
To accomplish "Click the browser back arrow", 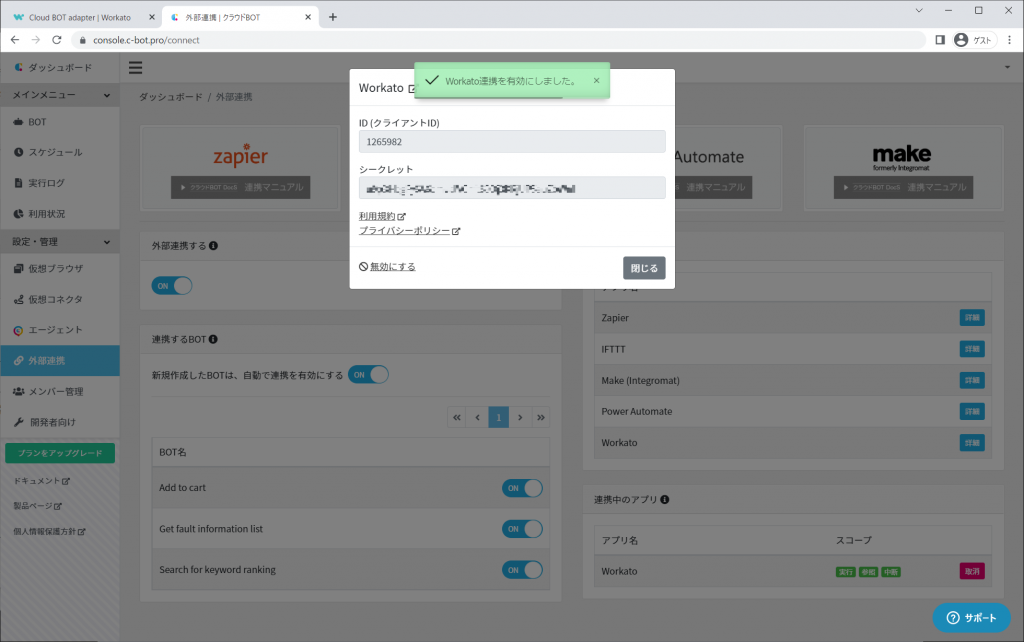I will [x=15, y=40].
